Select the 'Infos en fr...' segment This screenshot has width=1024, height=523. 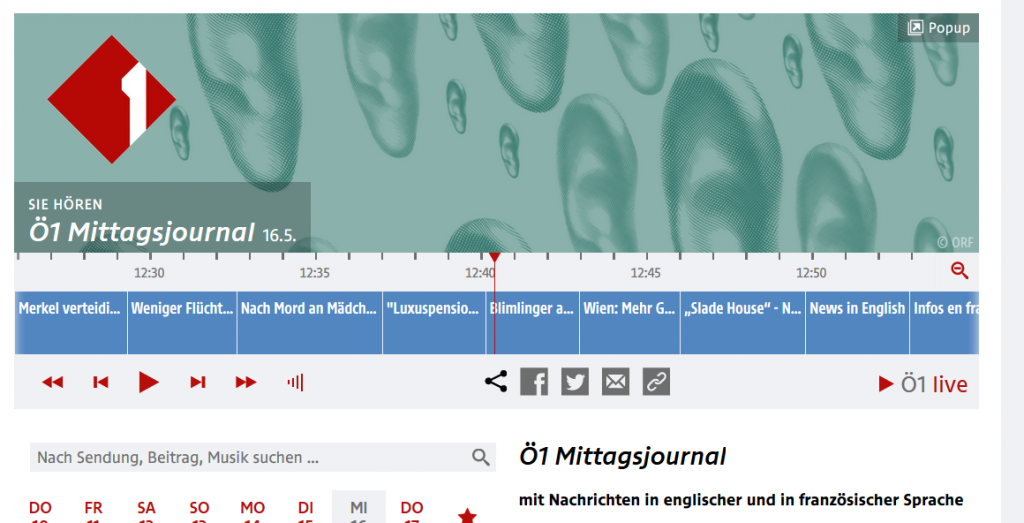click(x=944, y=323)
